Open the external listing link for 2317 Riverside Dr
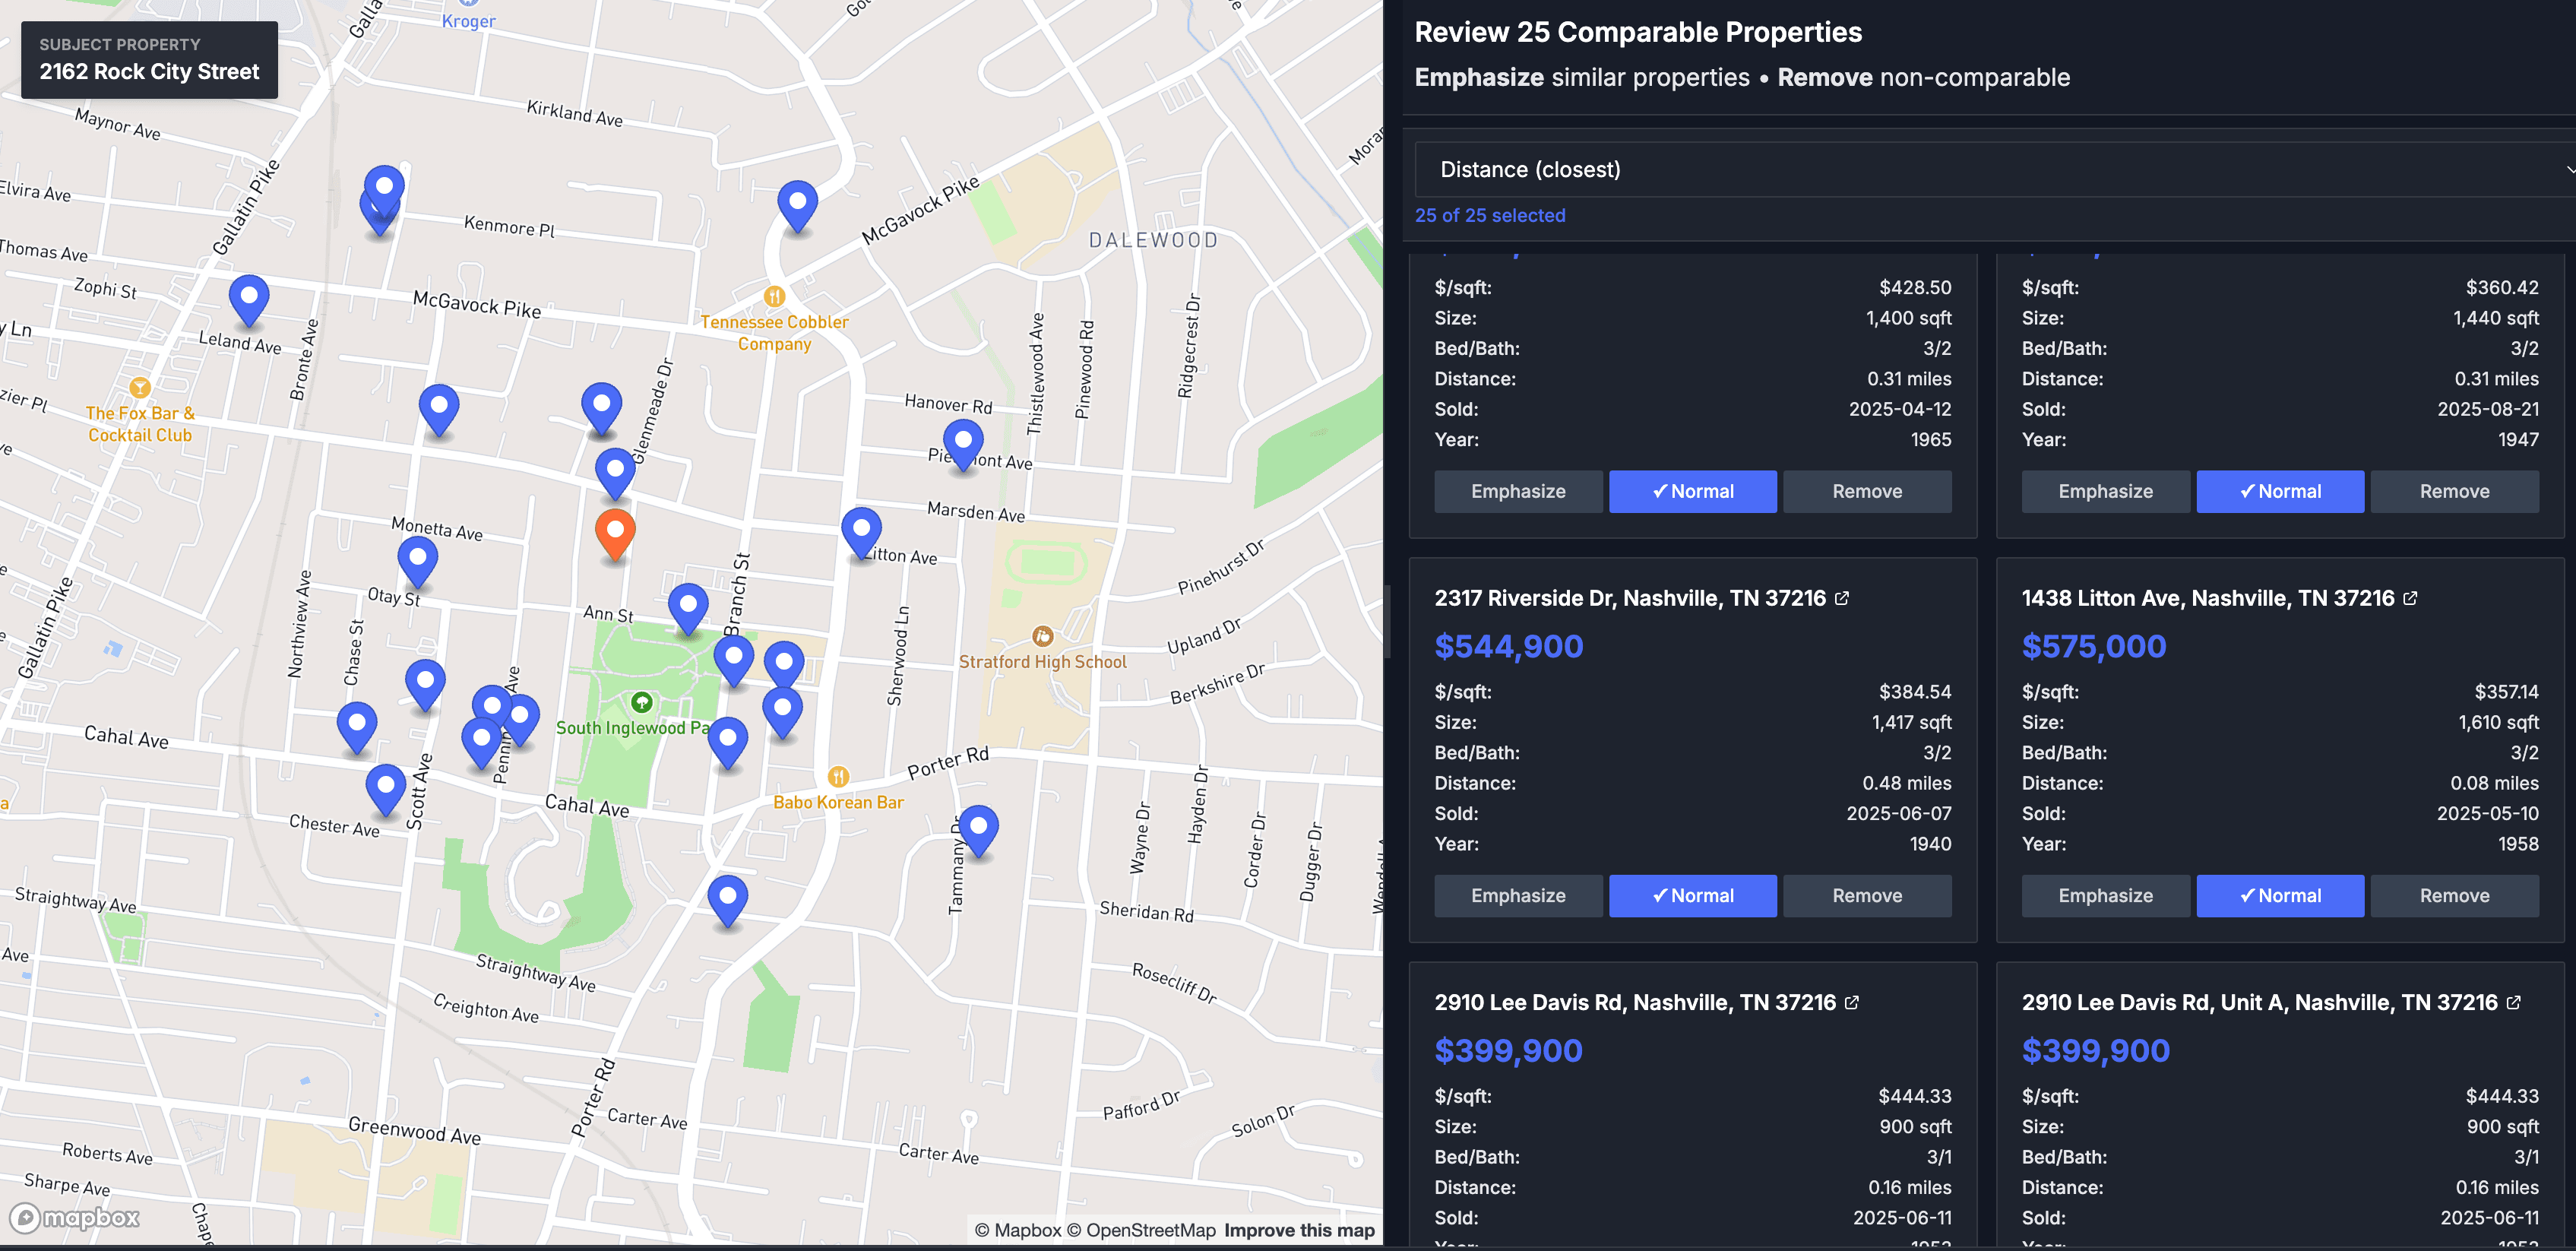The width and height of the screenshot is (2576, 1251). point(1843,597)
